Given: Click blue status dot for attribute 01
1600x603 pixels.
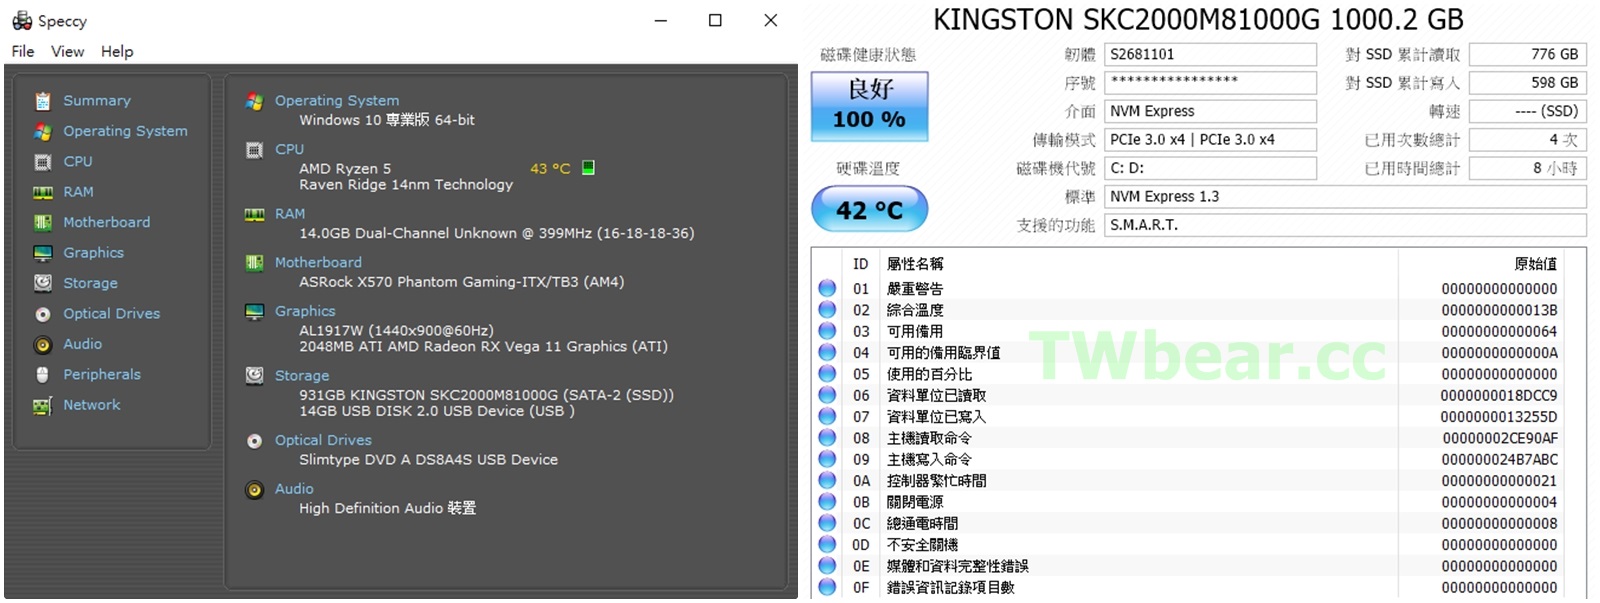Looking at the screenshot, I should [827, 288].
